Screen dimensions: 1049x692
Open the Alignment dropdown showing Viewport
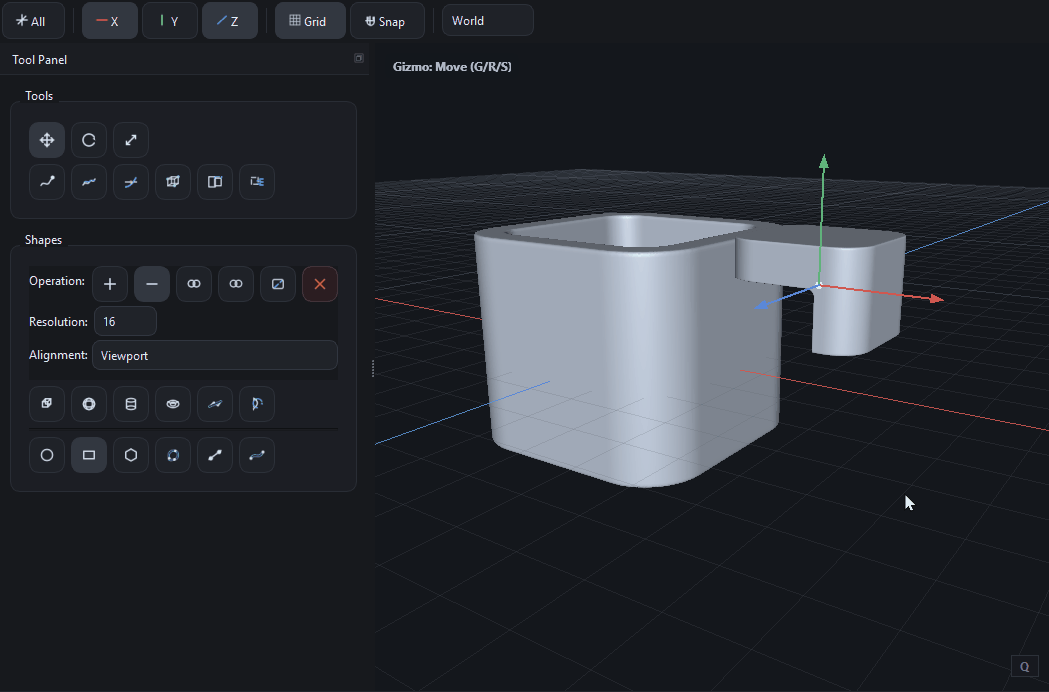coord(214,355)
